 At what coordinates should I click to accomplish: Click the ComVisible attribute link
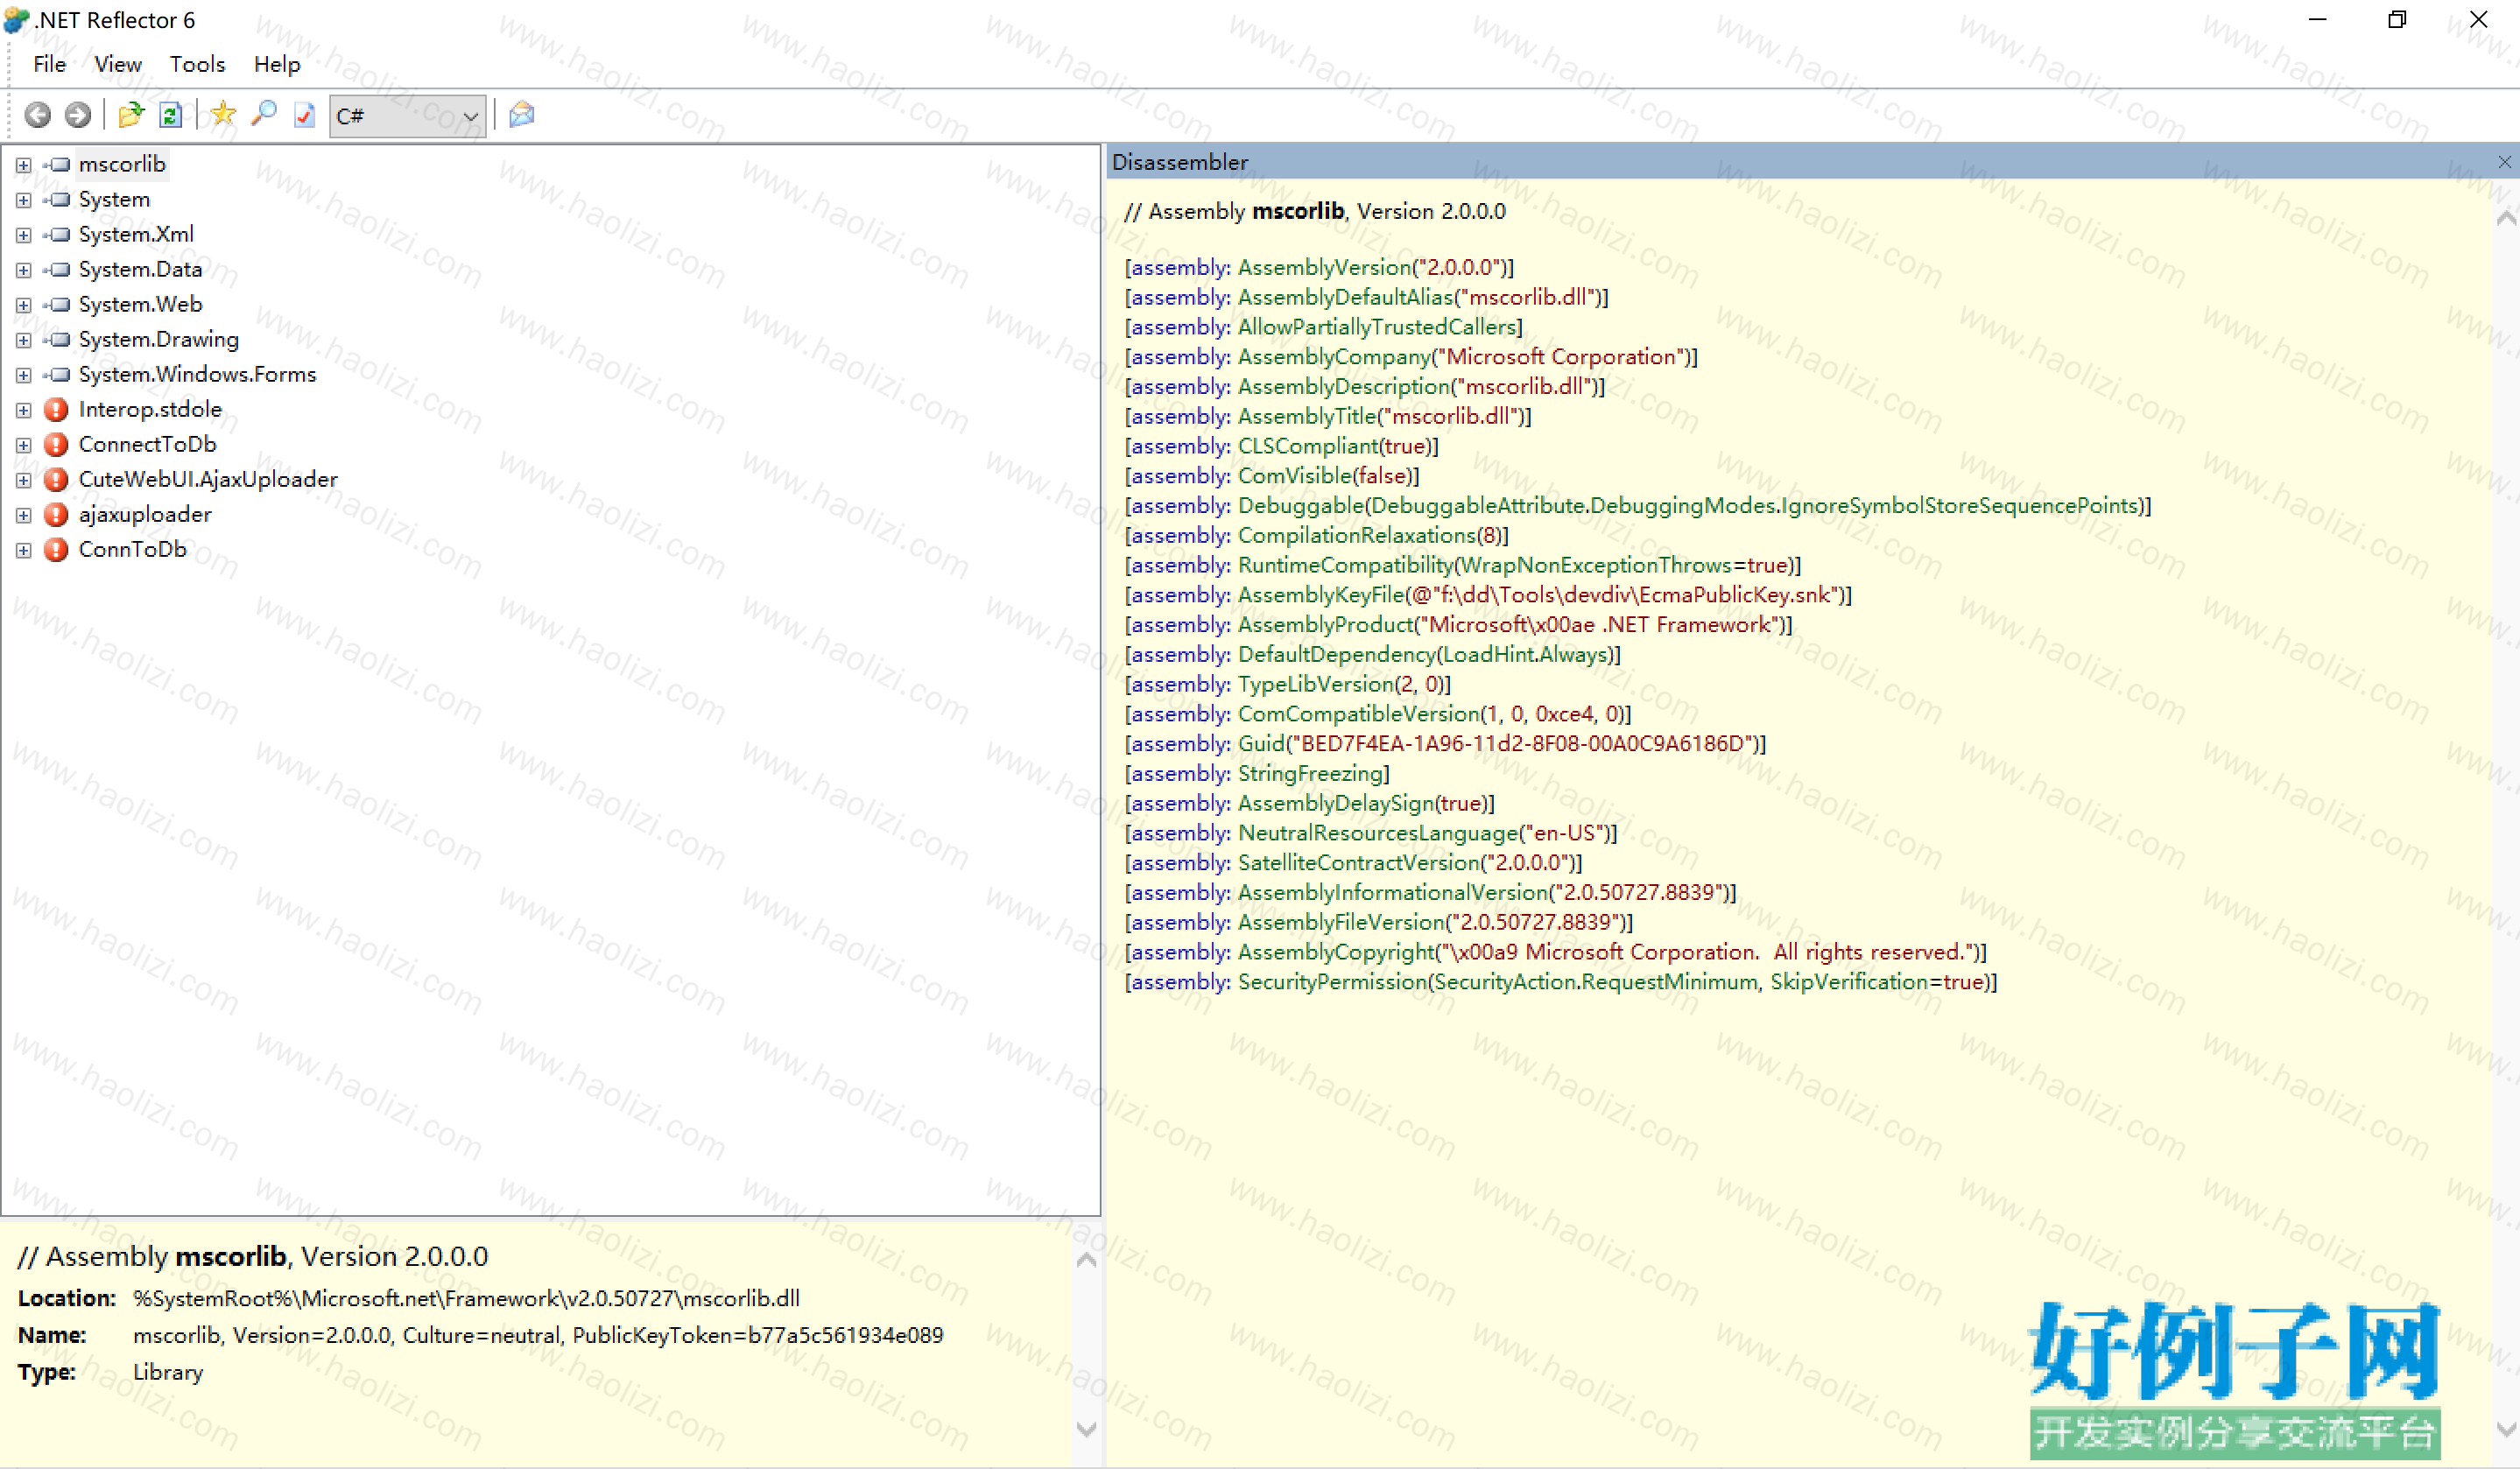pyautogui.click(x=1295, y=476)
